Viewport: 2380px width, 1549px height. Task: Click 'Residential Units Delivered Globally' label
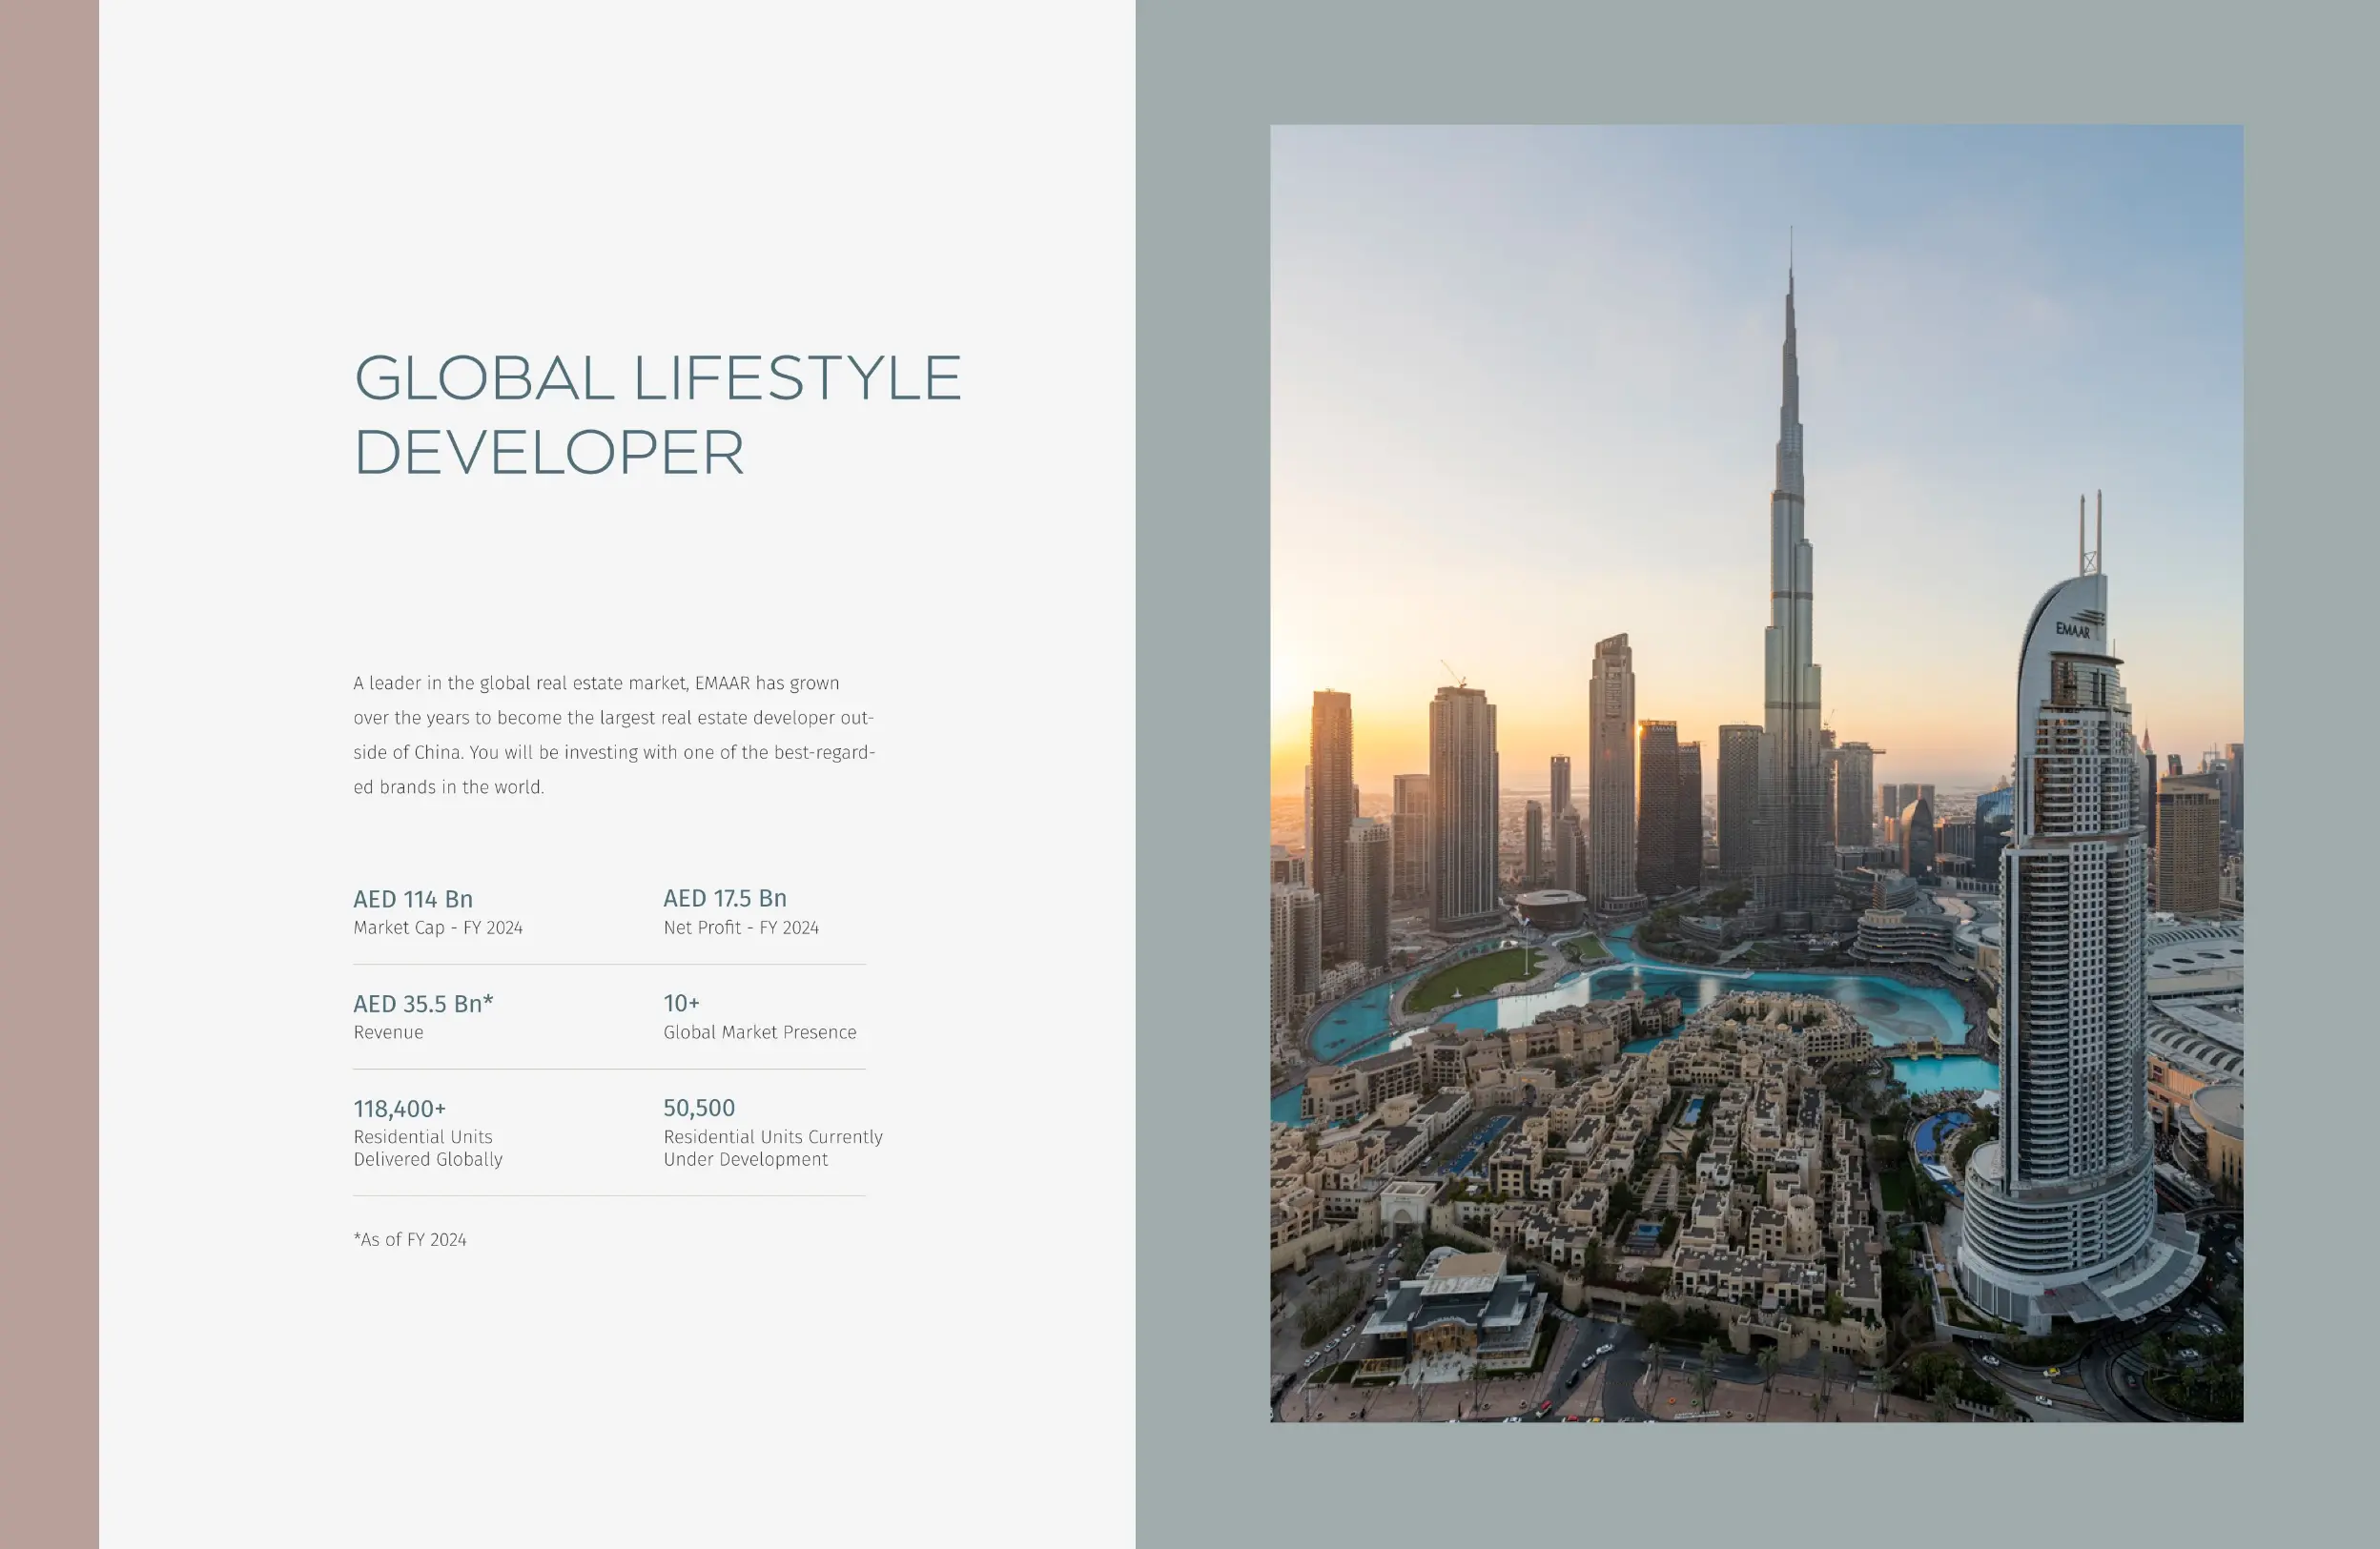click(428, 1148)
